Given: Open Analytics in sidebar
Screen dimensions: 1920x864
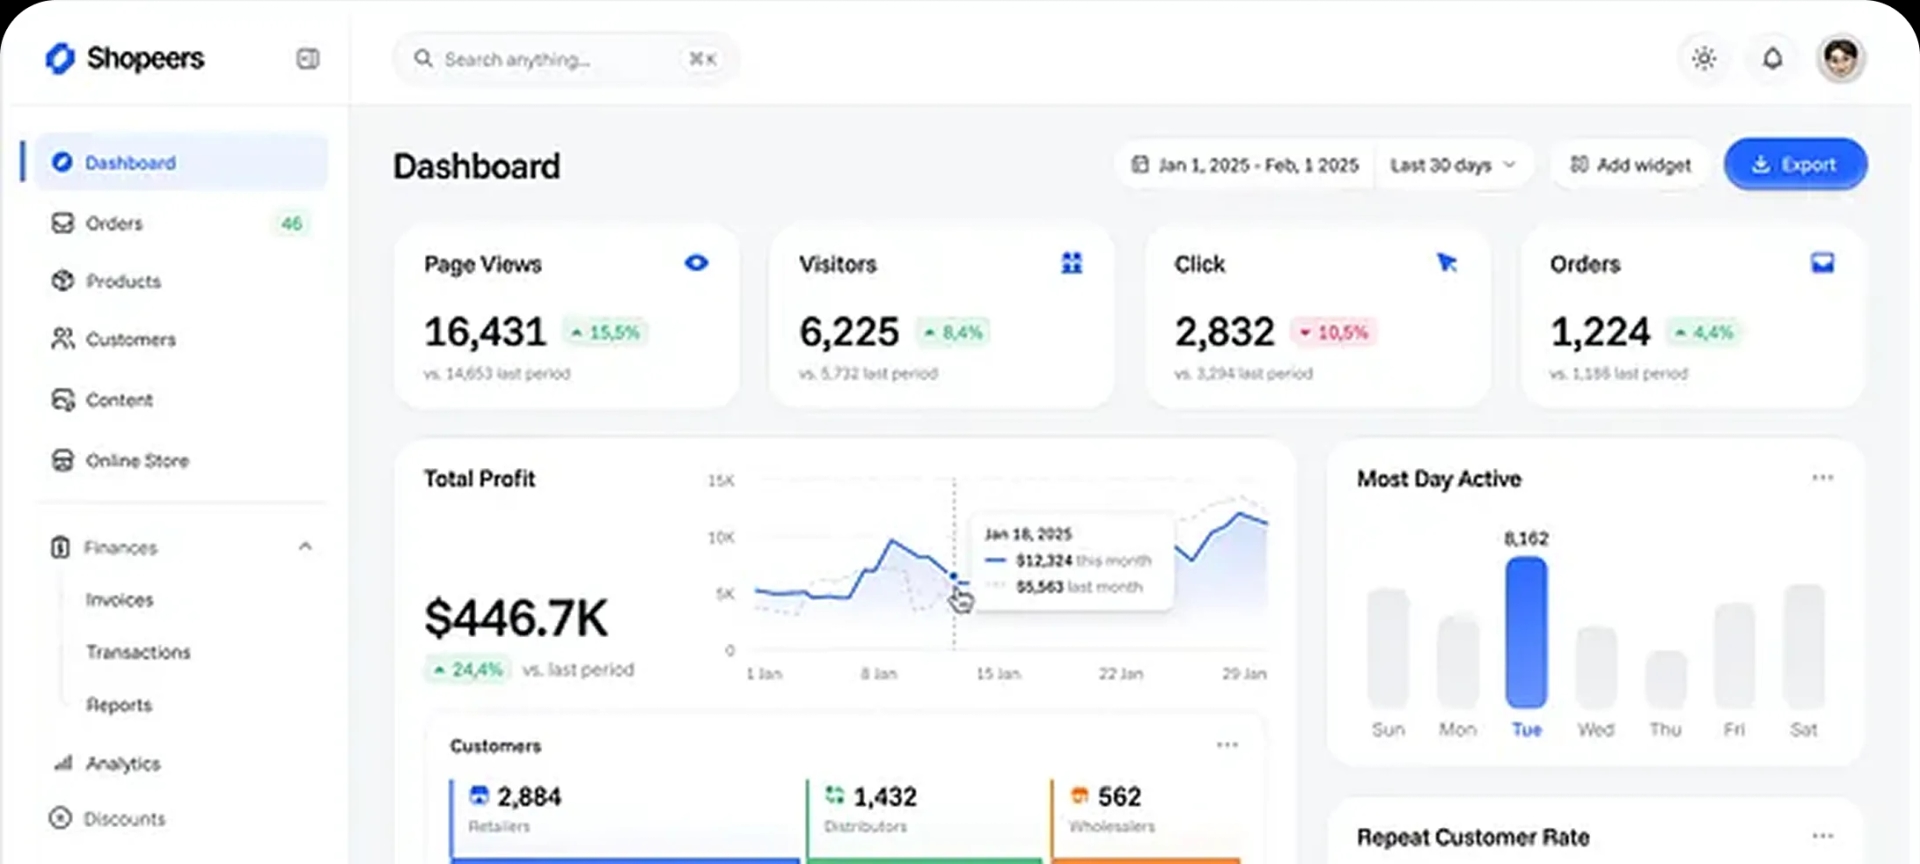Looking at the screenshot, I should click(x=182, y=764).
